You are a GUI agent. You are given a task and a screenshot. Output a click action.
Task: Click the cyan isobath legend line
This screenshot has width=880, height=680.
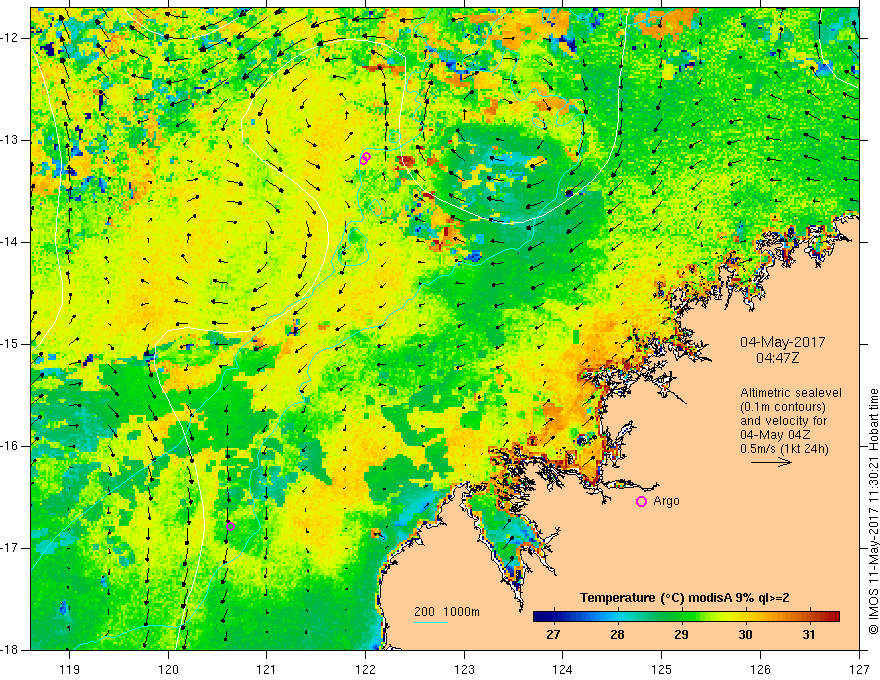pos(430,622)
